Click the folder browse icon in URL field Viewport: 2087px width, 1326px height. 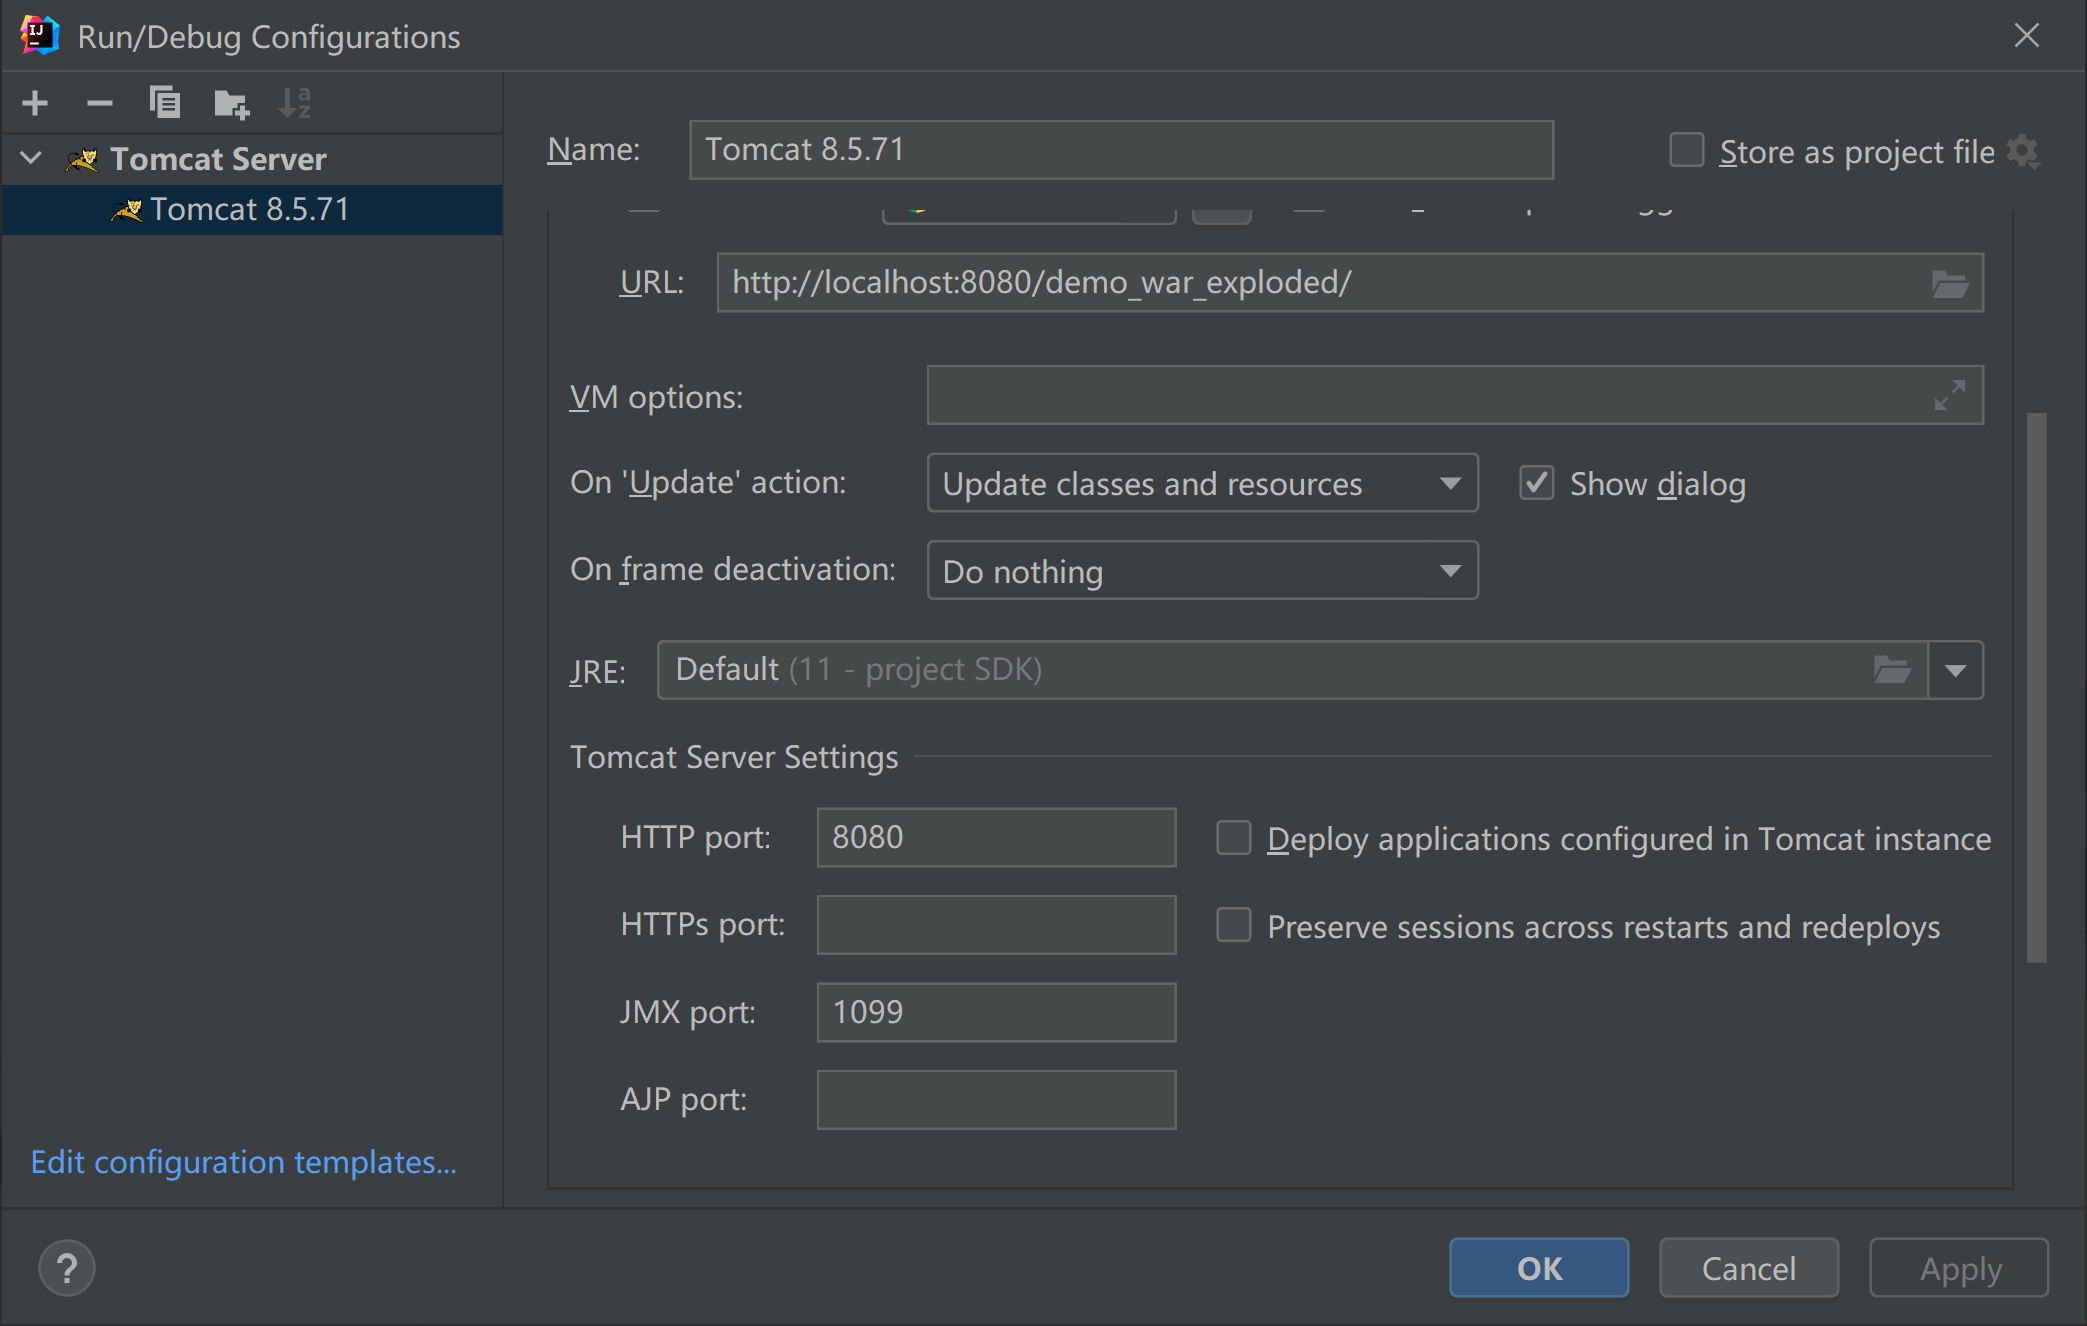[1949, 284]
